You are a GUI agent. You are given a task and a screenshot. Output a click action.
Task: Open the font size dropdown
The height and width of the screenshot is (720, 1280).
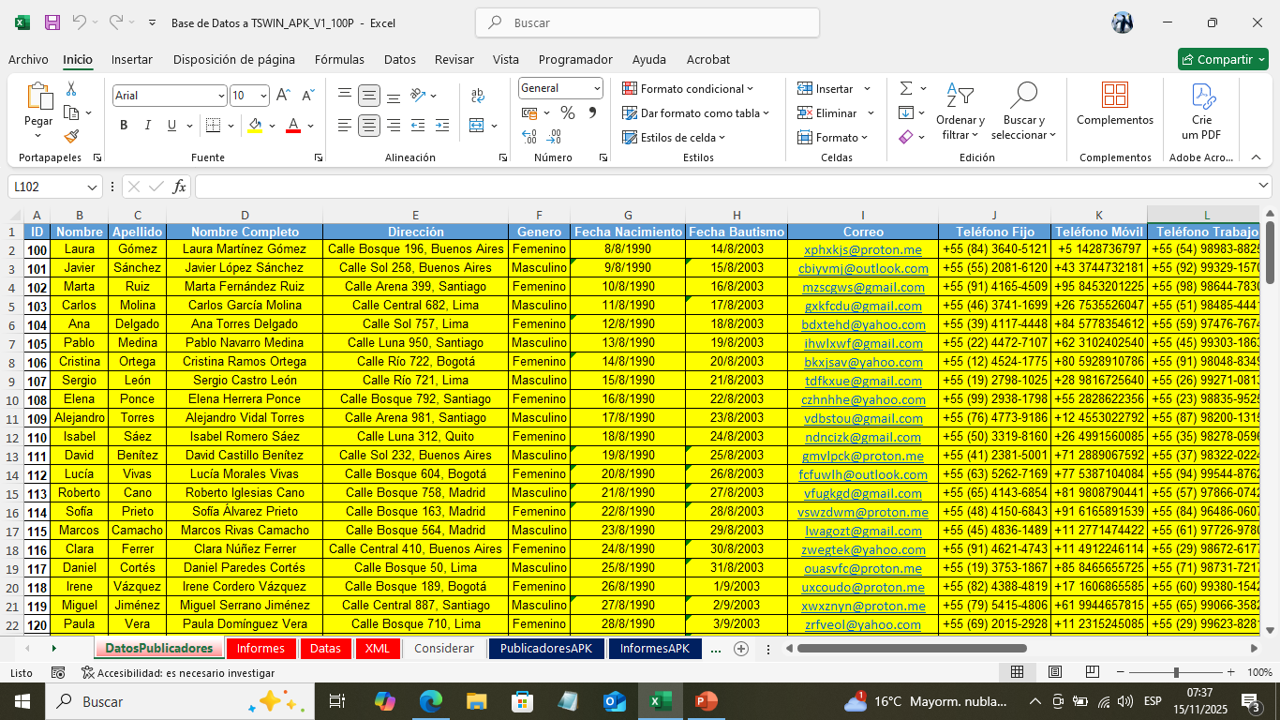tap(264, 96)
